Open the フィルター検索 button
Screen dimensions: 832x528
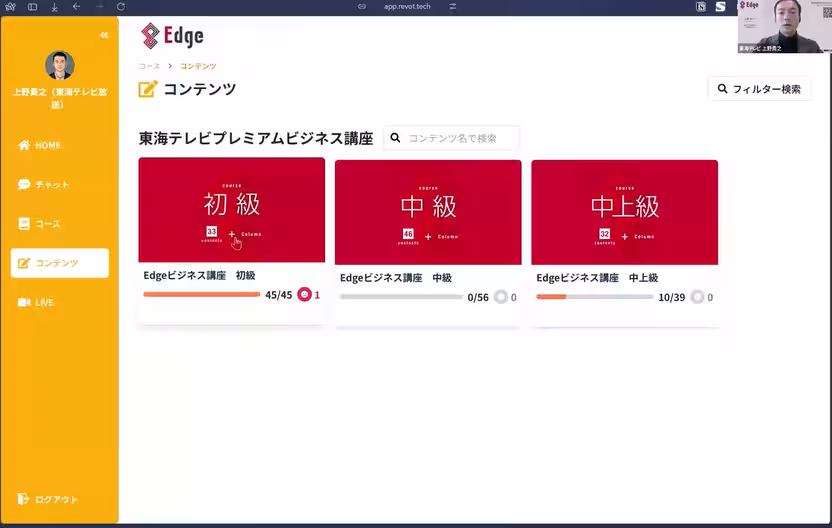pyautogui.click(x=759, y=89)
